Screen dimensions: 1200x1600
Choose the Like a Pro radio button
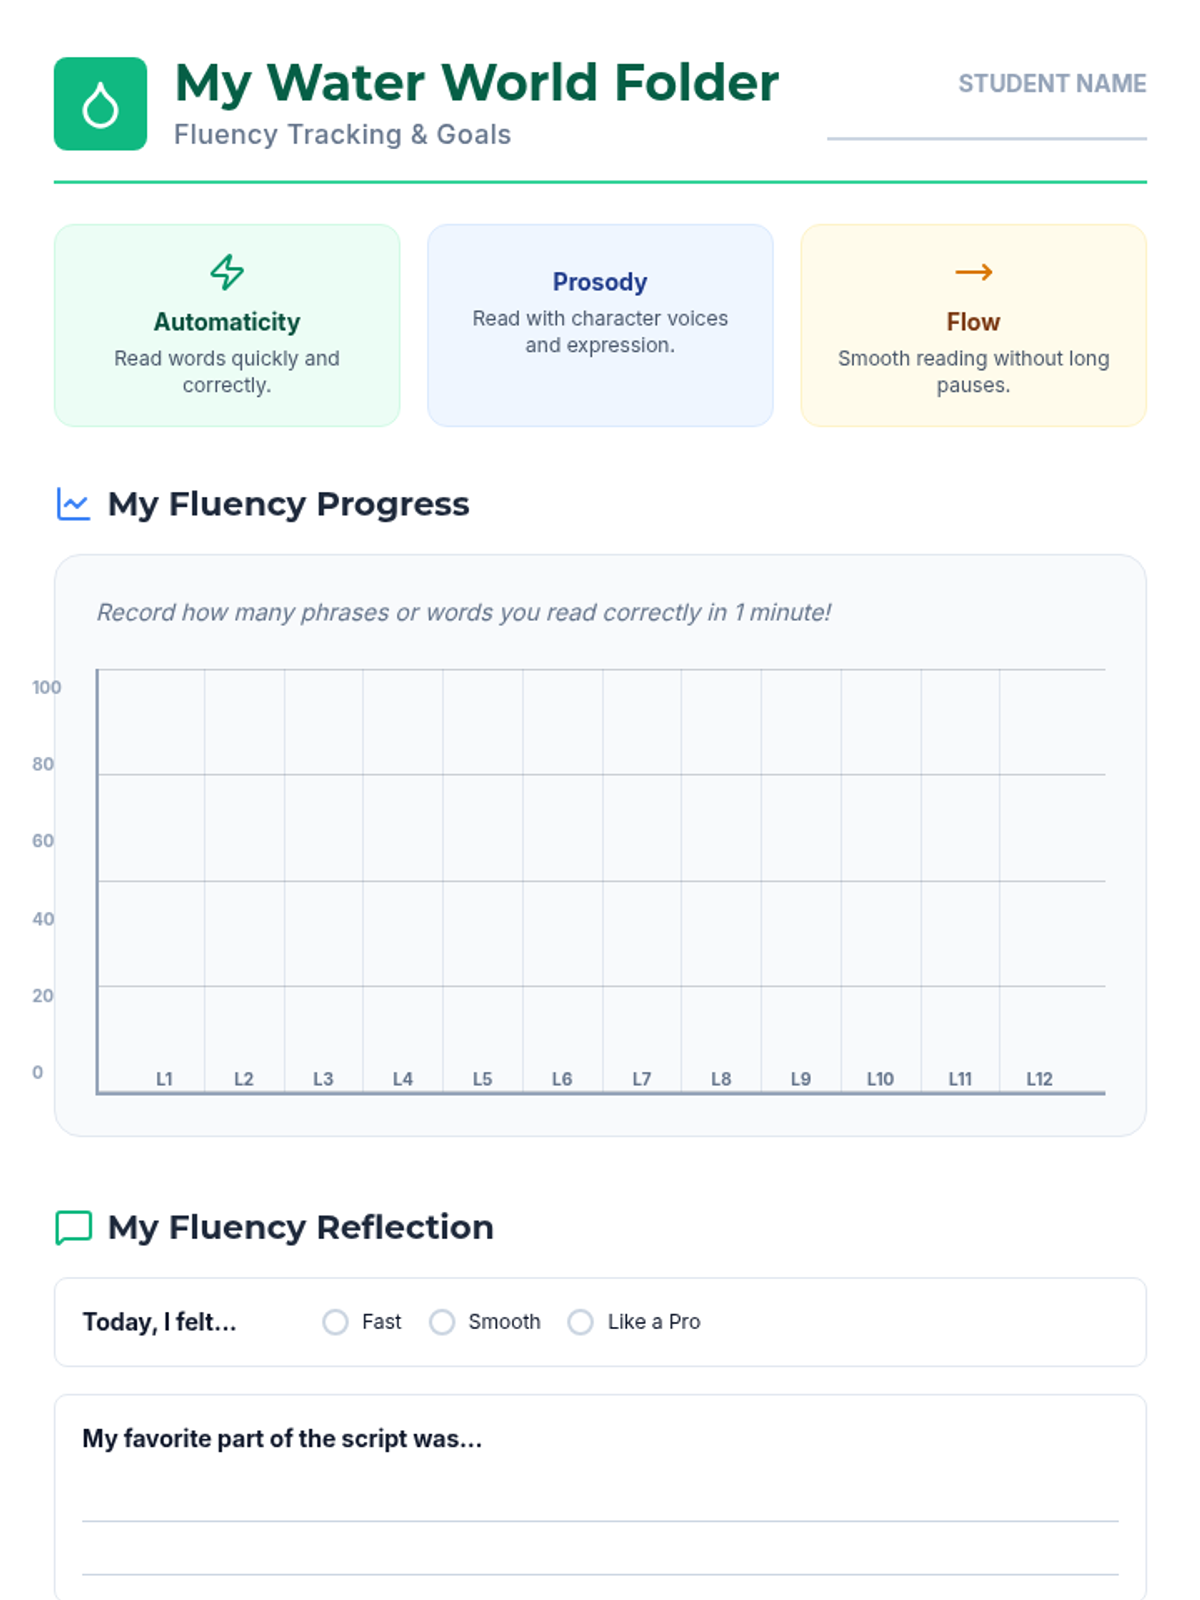click(x=581, y=1322)
